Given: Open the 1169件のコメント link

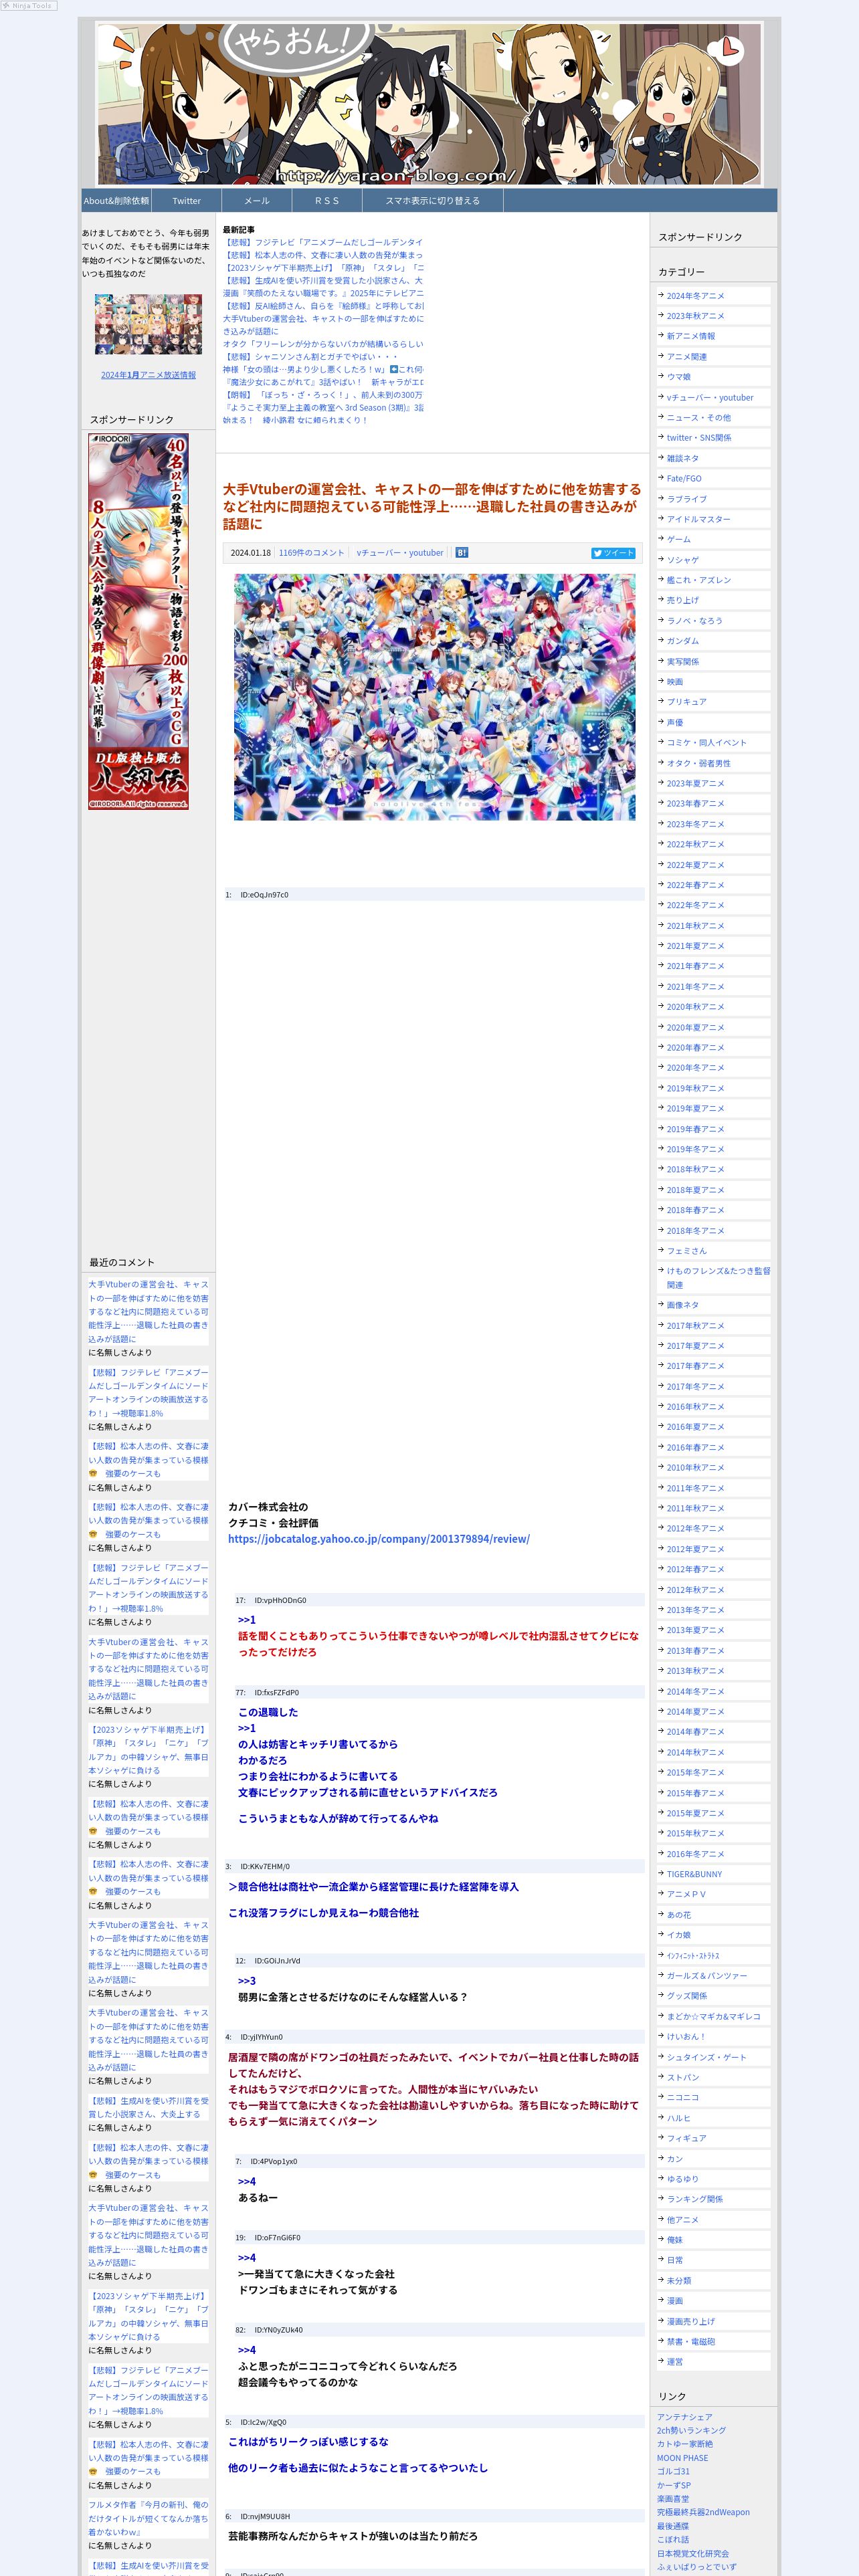Looking at the screenshot, I should tap(311, 552).
